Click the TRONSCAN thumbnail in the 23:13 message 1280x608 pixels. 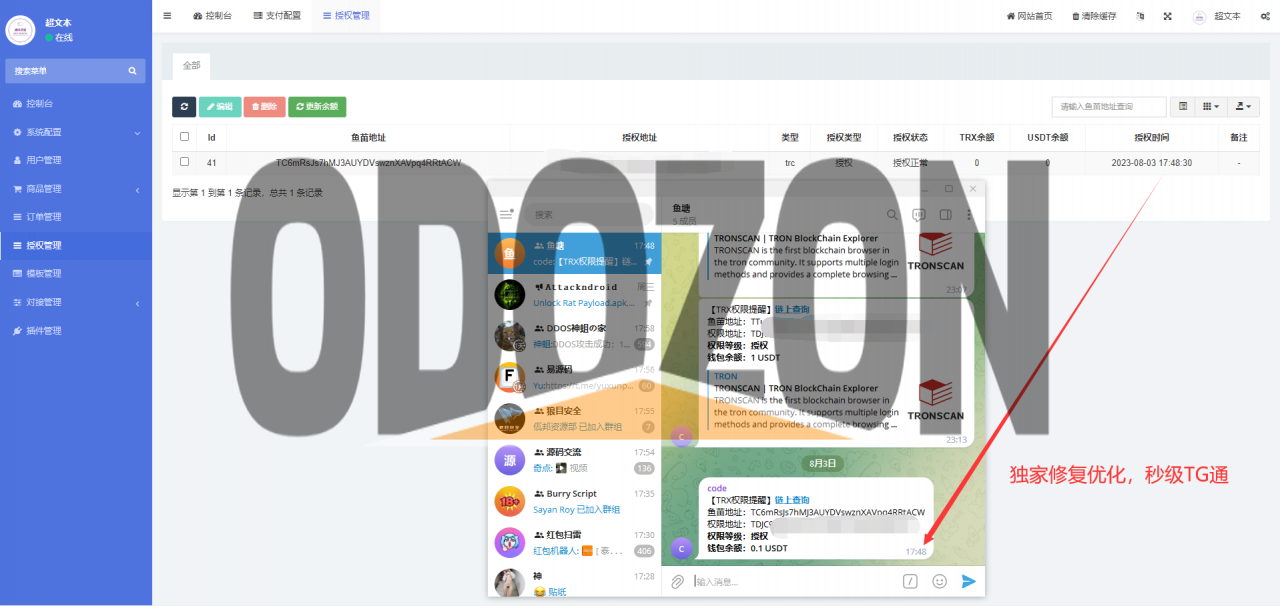tap(935, 400)
